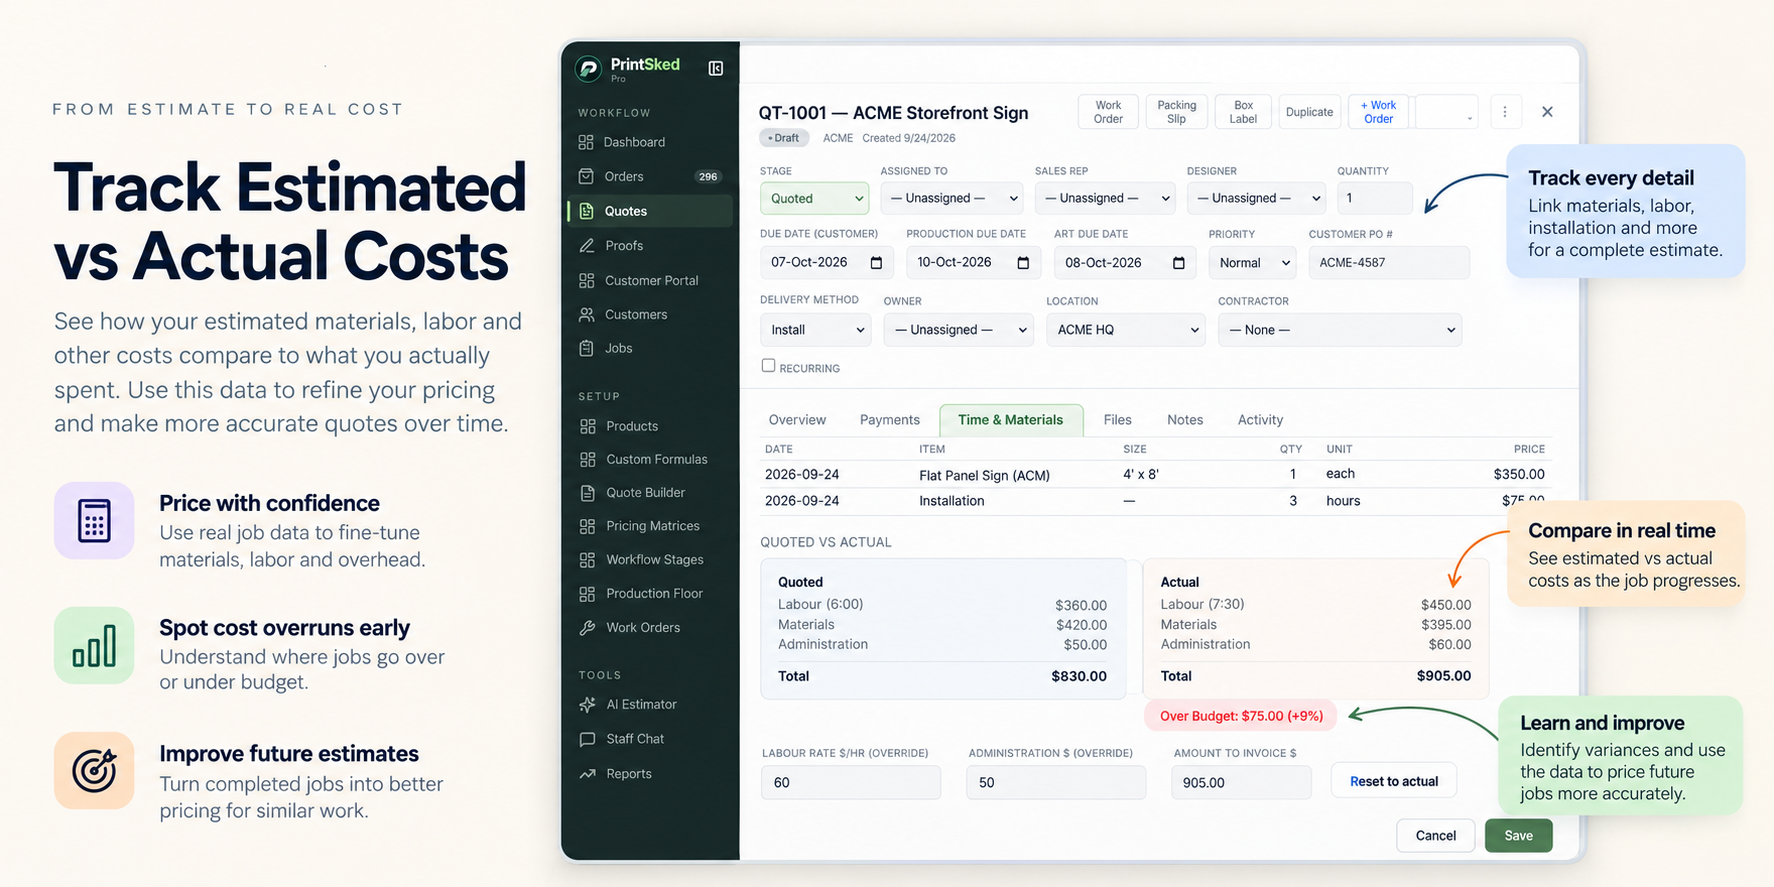The height and width of the screenshot is (887, 1774).
Task: Expand the Stage dropdown showing Quoted
Action: pos(814,198)
